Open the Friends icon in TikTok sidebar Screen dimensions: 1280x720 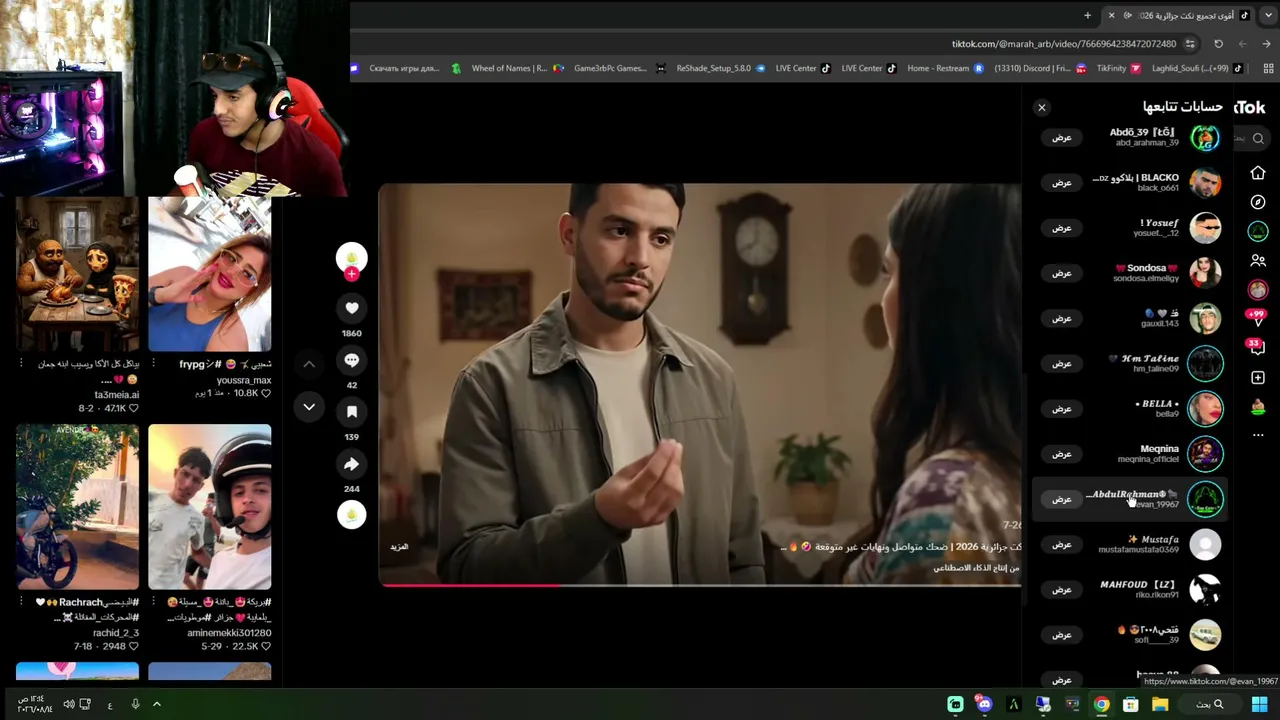click(1258, 260)
